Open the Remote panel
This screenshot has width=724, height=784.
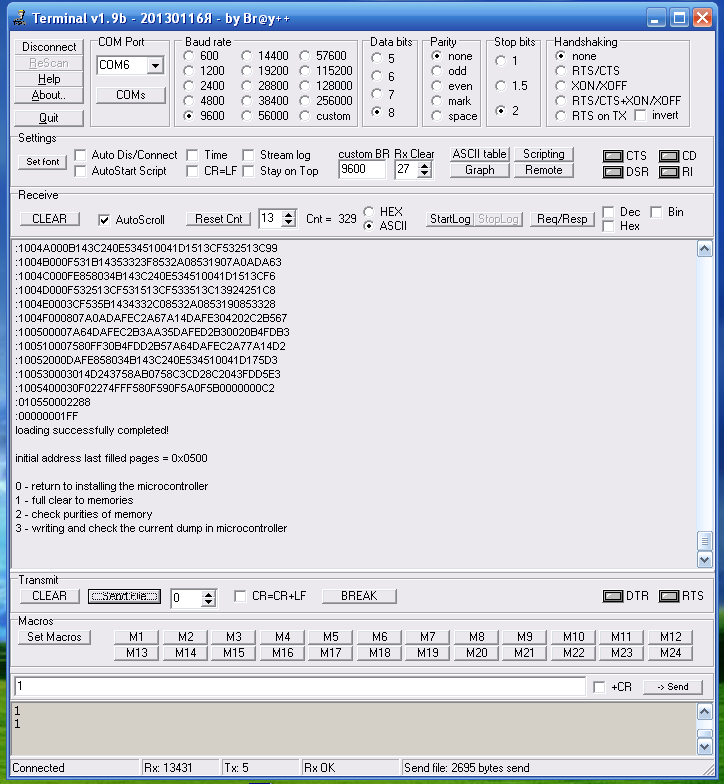tap(544, 170)
